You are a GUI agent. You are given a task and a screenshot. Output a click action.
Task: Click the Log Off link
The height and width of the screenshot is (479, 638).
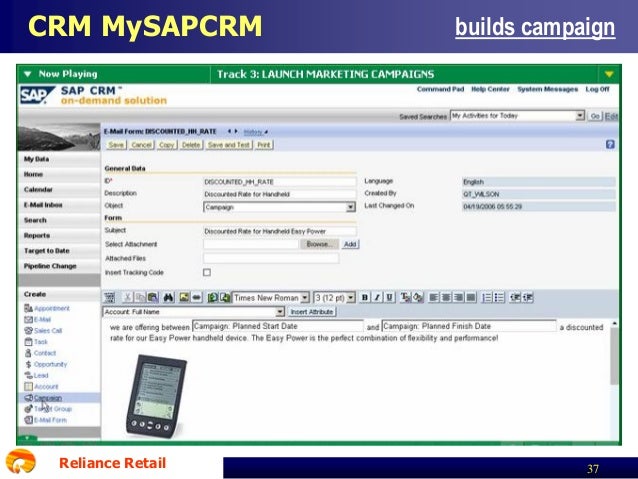[x=598, y=89]
